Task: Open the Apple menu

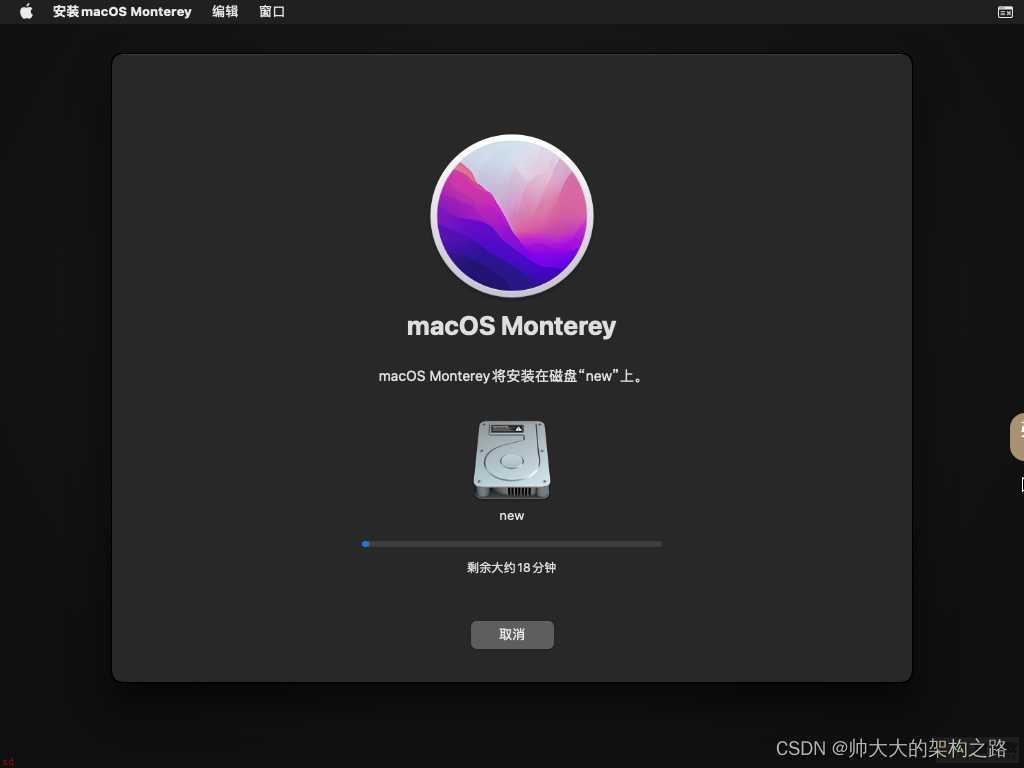Action: 26,11
